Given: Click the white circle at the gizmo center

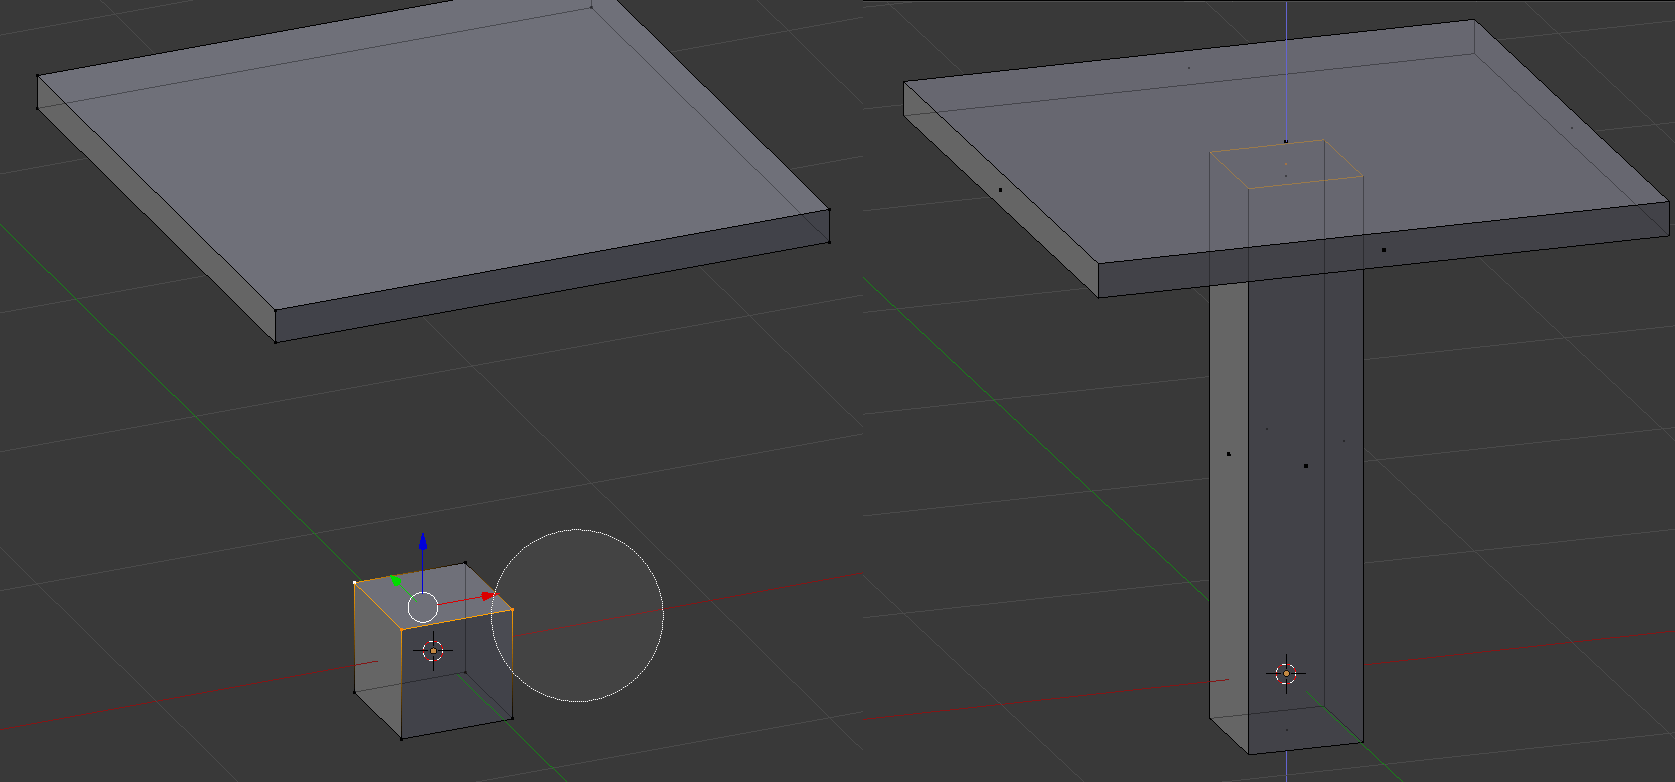Looking at the screenshot, I should click(x=423, y=606).
